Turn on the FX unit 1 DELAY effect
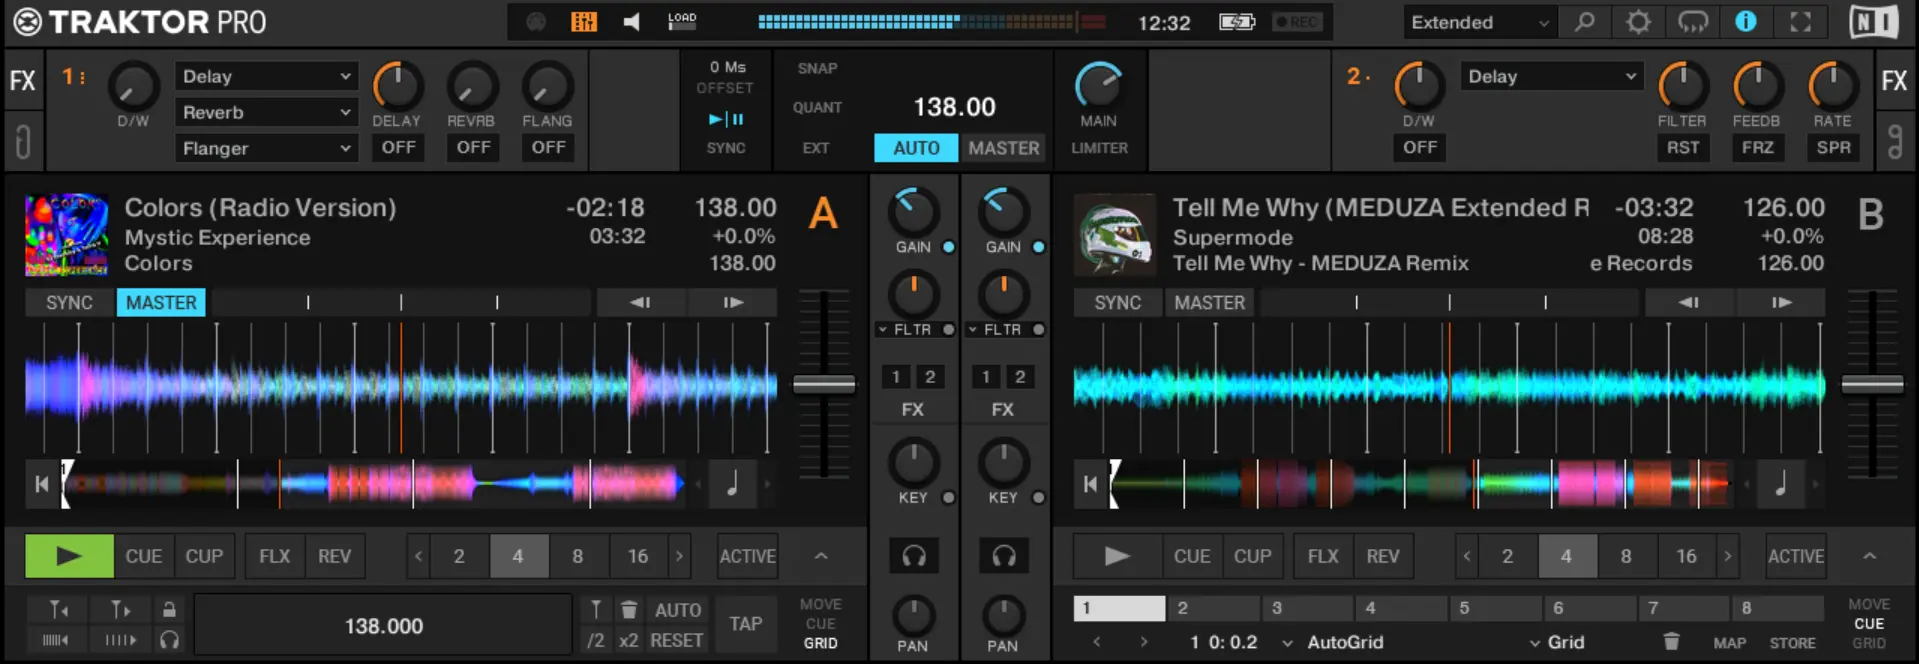The width and height of the screenshot is (1919, 664). 398,148
